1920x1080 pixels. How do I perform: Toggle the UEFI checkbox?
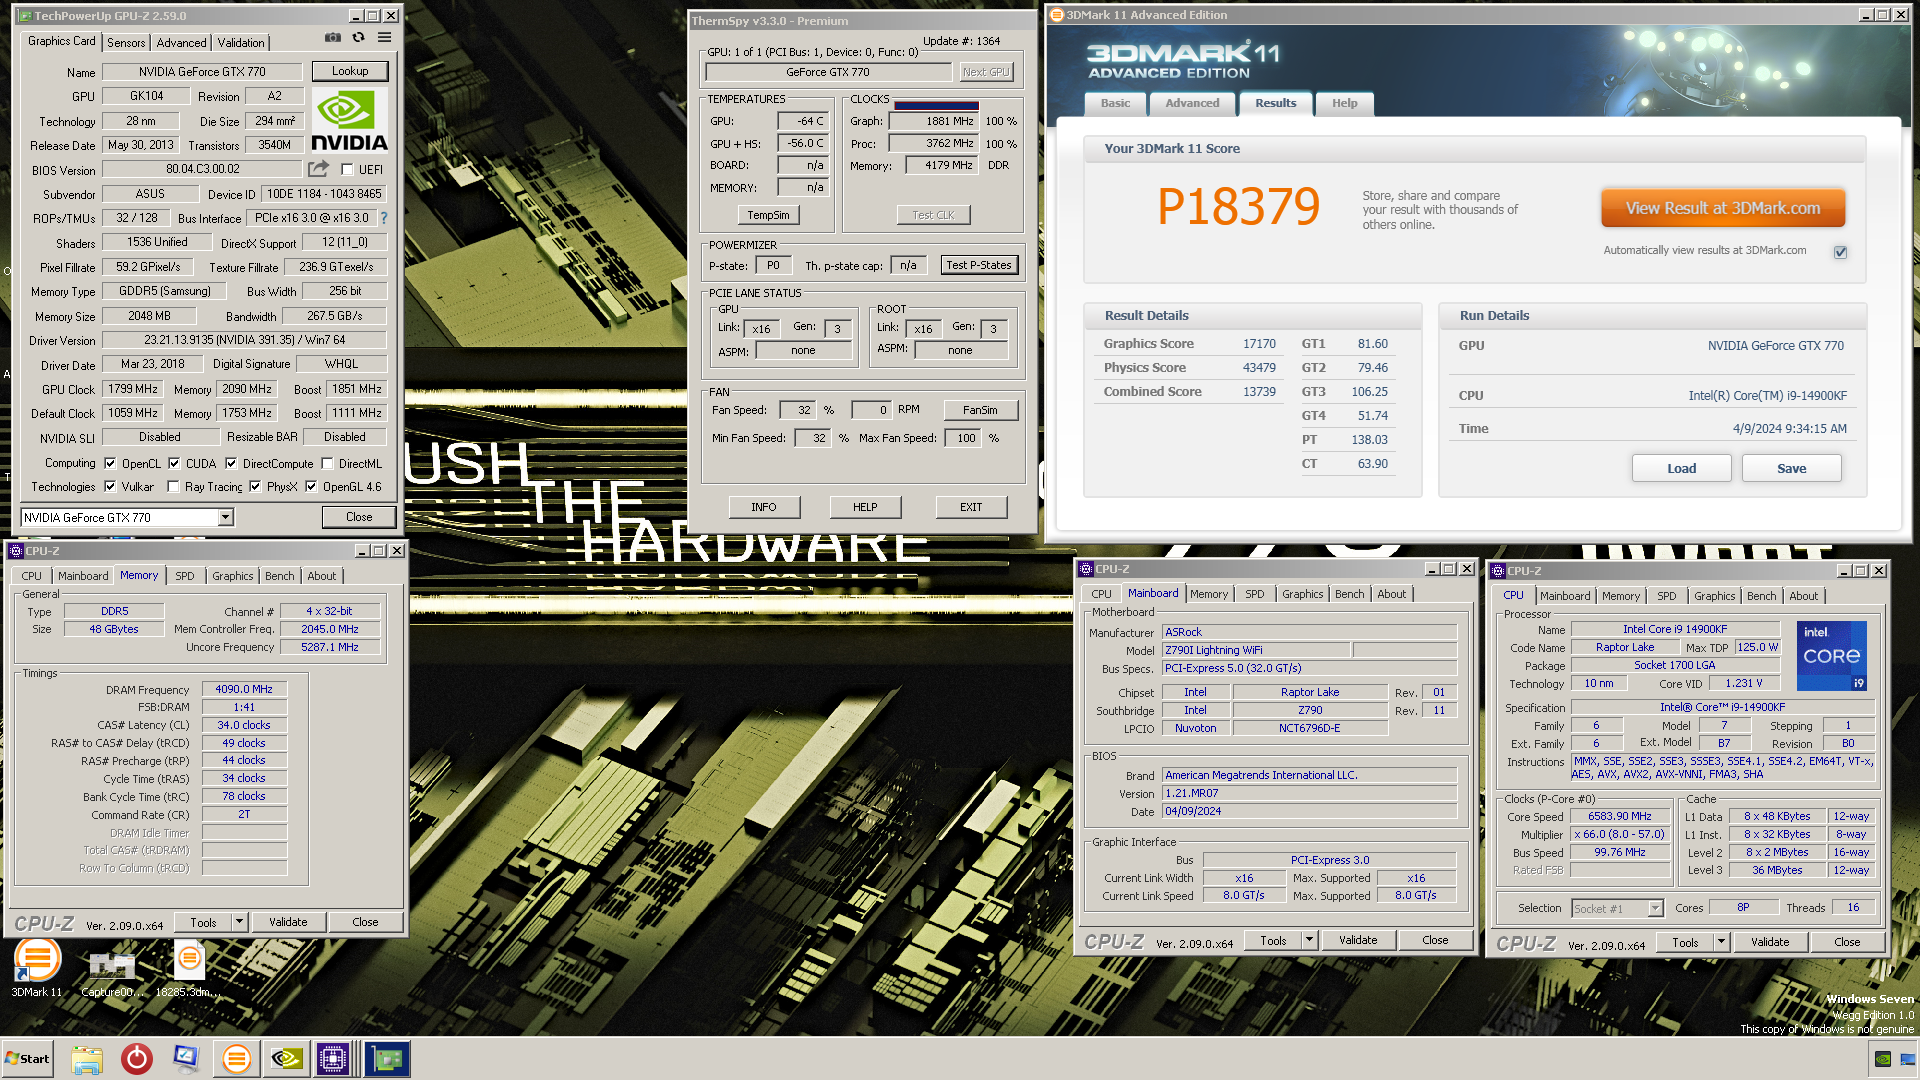347,169
